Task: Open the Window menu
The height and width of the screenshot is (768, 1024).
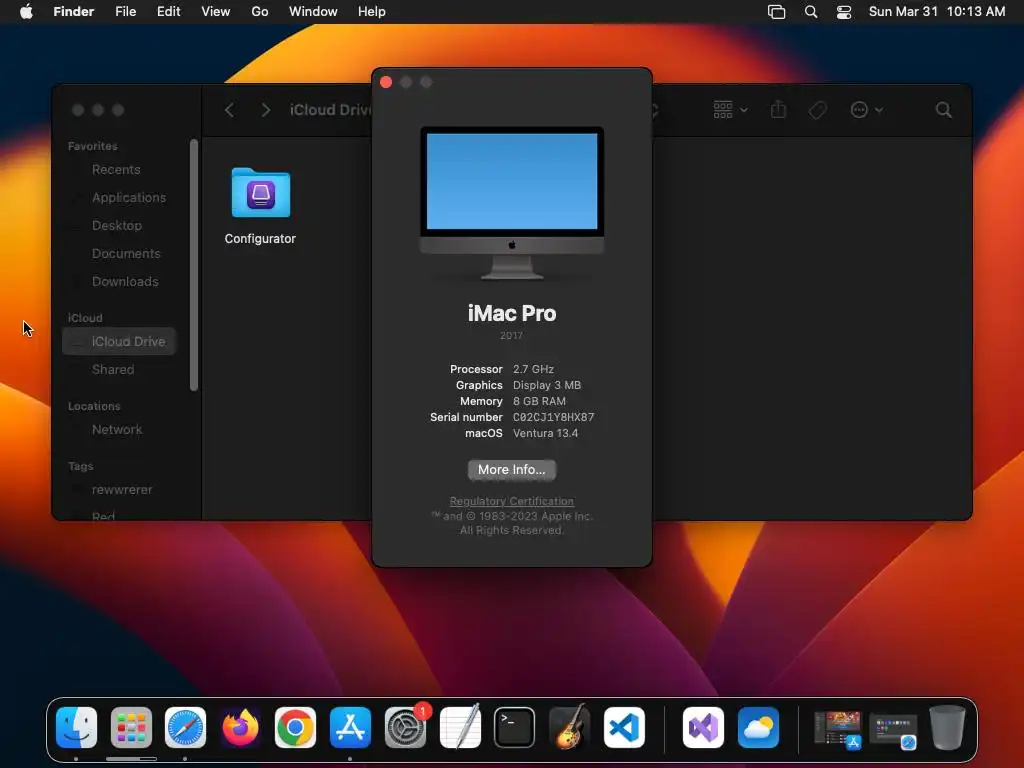Action: tap(313, 12)
